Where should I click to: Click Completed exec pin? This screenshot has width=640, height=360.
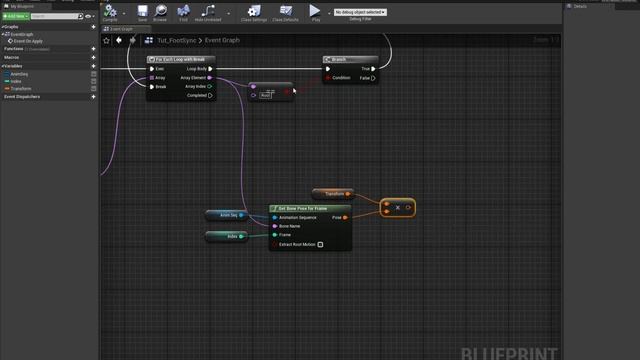(210, 96)
